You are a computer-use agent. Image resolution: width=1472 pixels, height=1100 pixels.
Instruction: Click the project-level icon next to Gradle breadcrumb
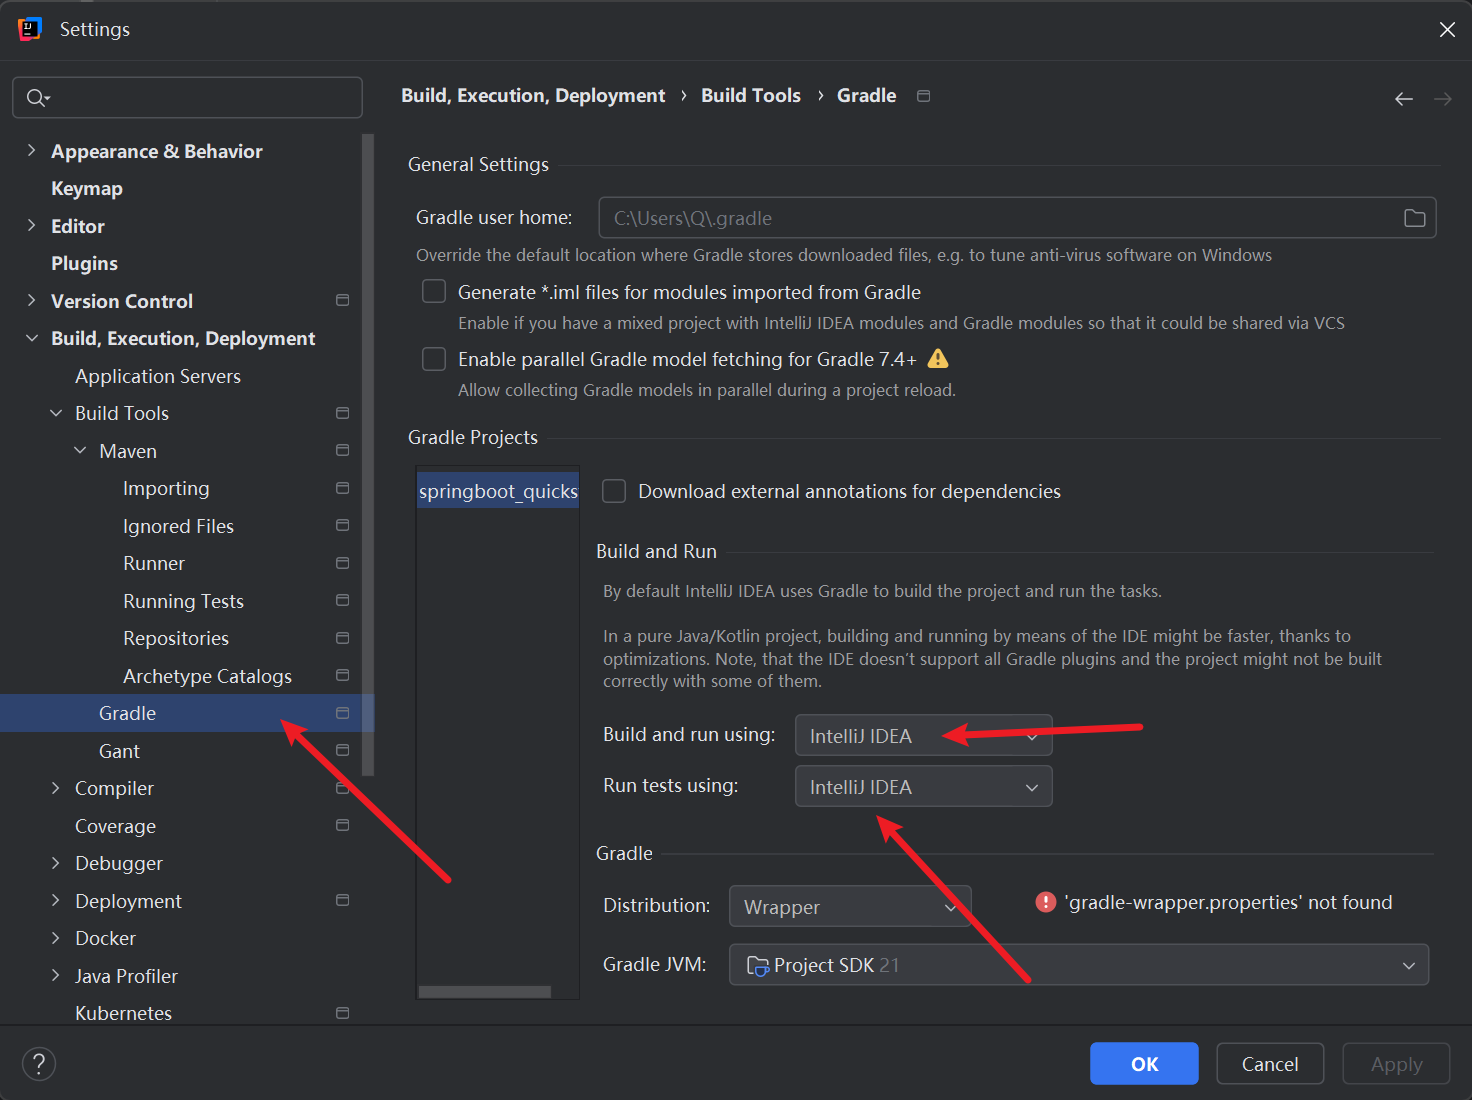coord(924,96)
